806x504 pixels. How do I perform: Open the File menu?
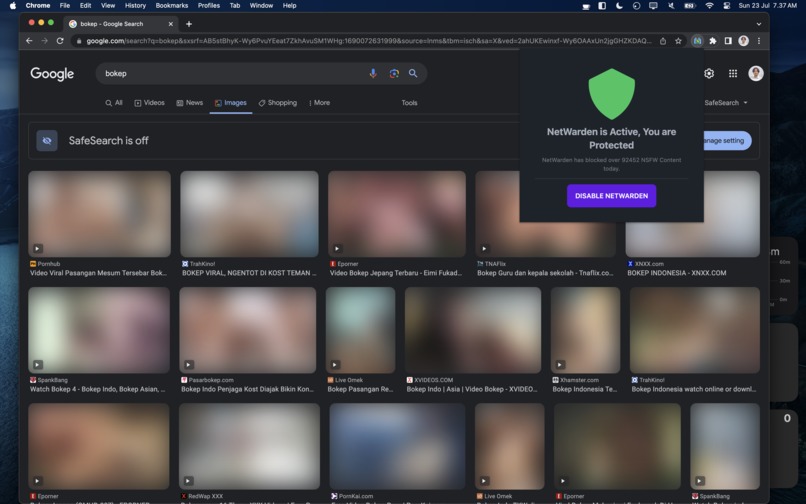65,6
